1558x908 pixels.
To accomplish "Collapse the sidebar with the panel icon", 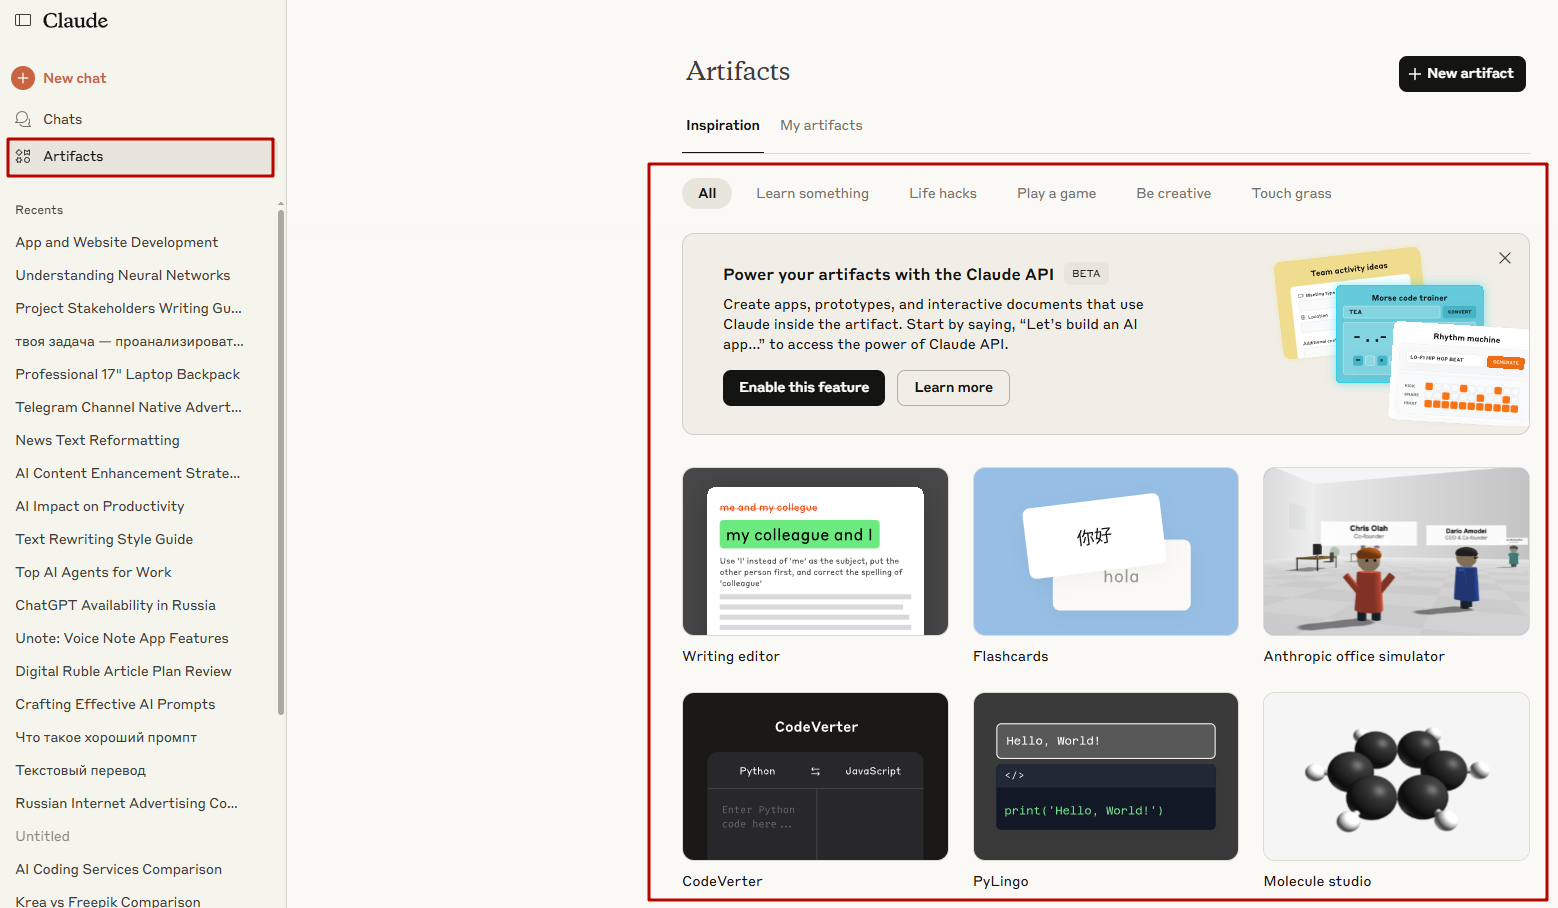I will pyautogui.click(x=23, y=20).
